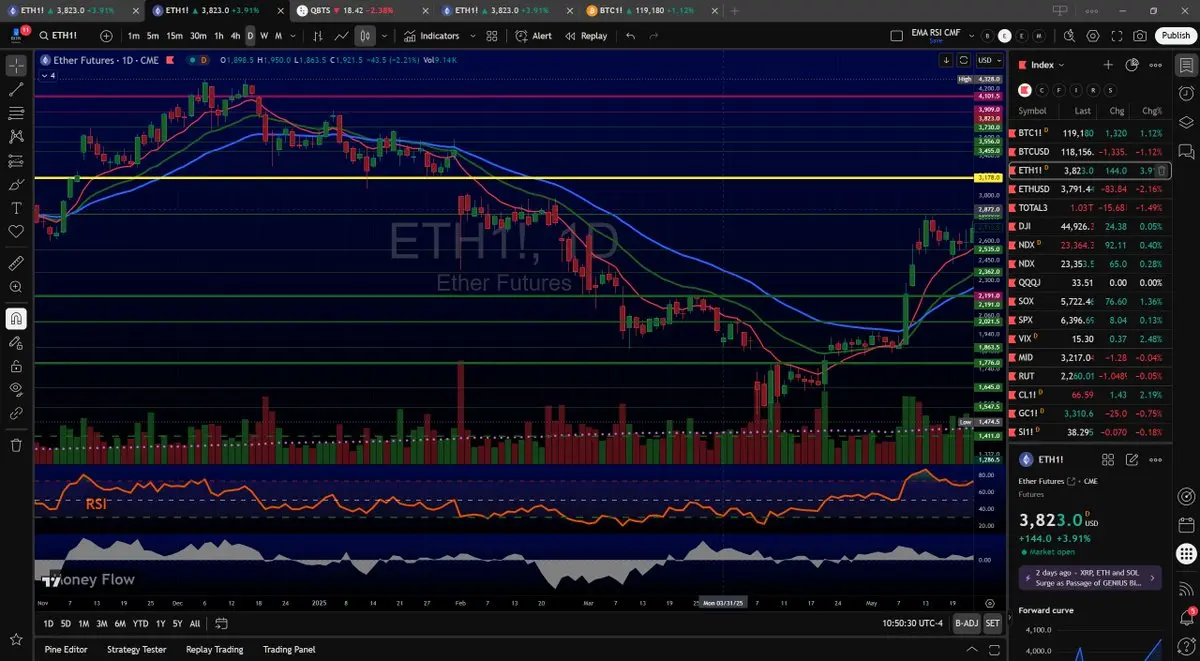Open the Alerts clock icon in right sidebar
Screen dimensions: 1200x661
point(1185,95)
